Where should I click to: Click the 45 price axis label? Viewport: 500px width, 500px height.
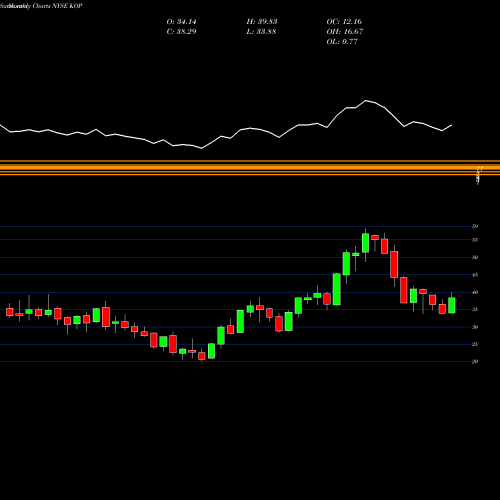click(x=475, y=275)
